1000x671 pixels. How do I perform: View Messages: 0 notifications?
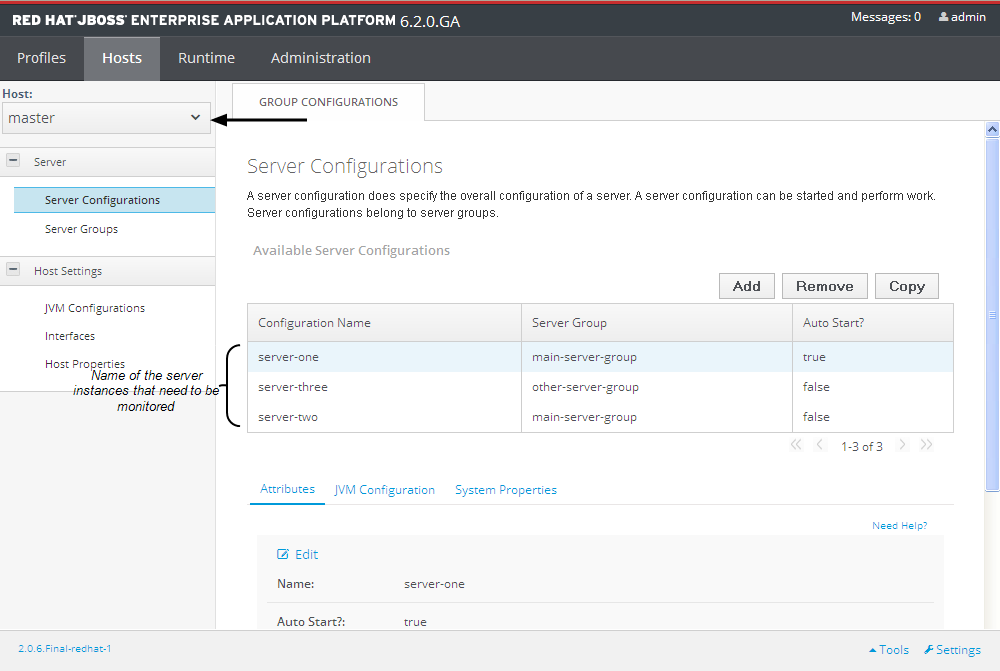click(886, 17)
